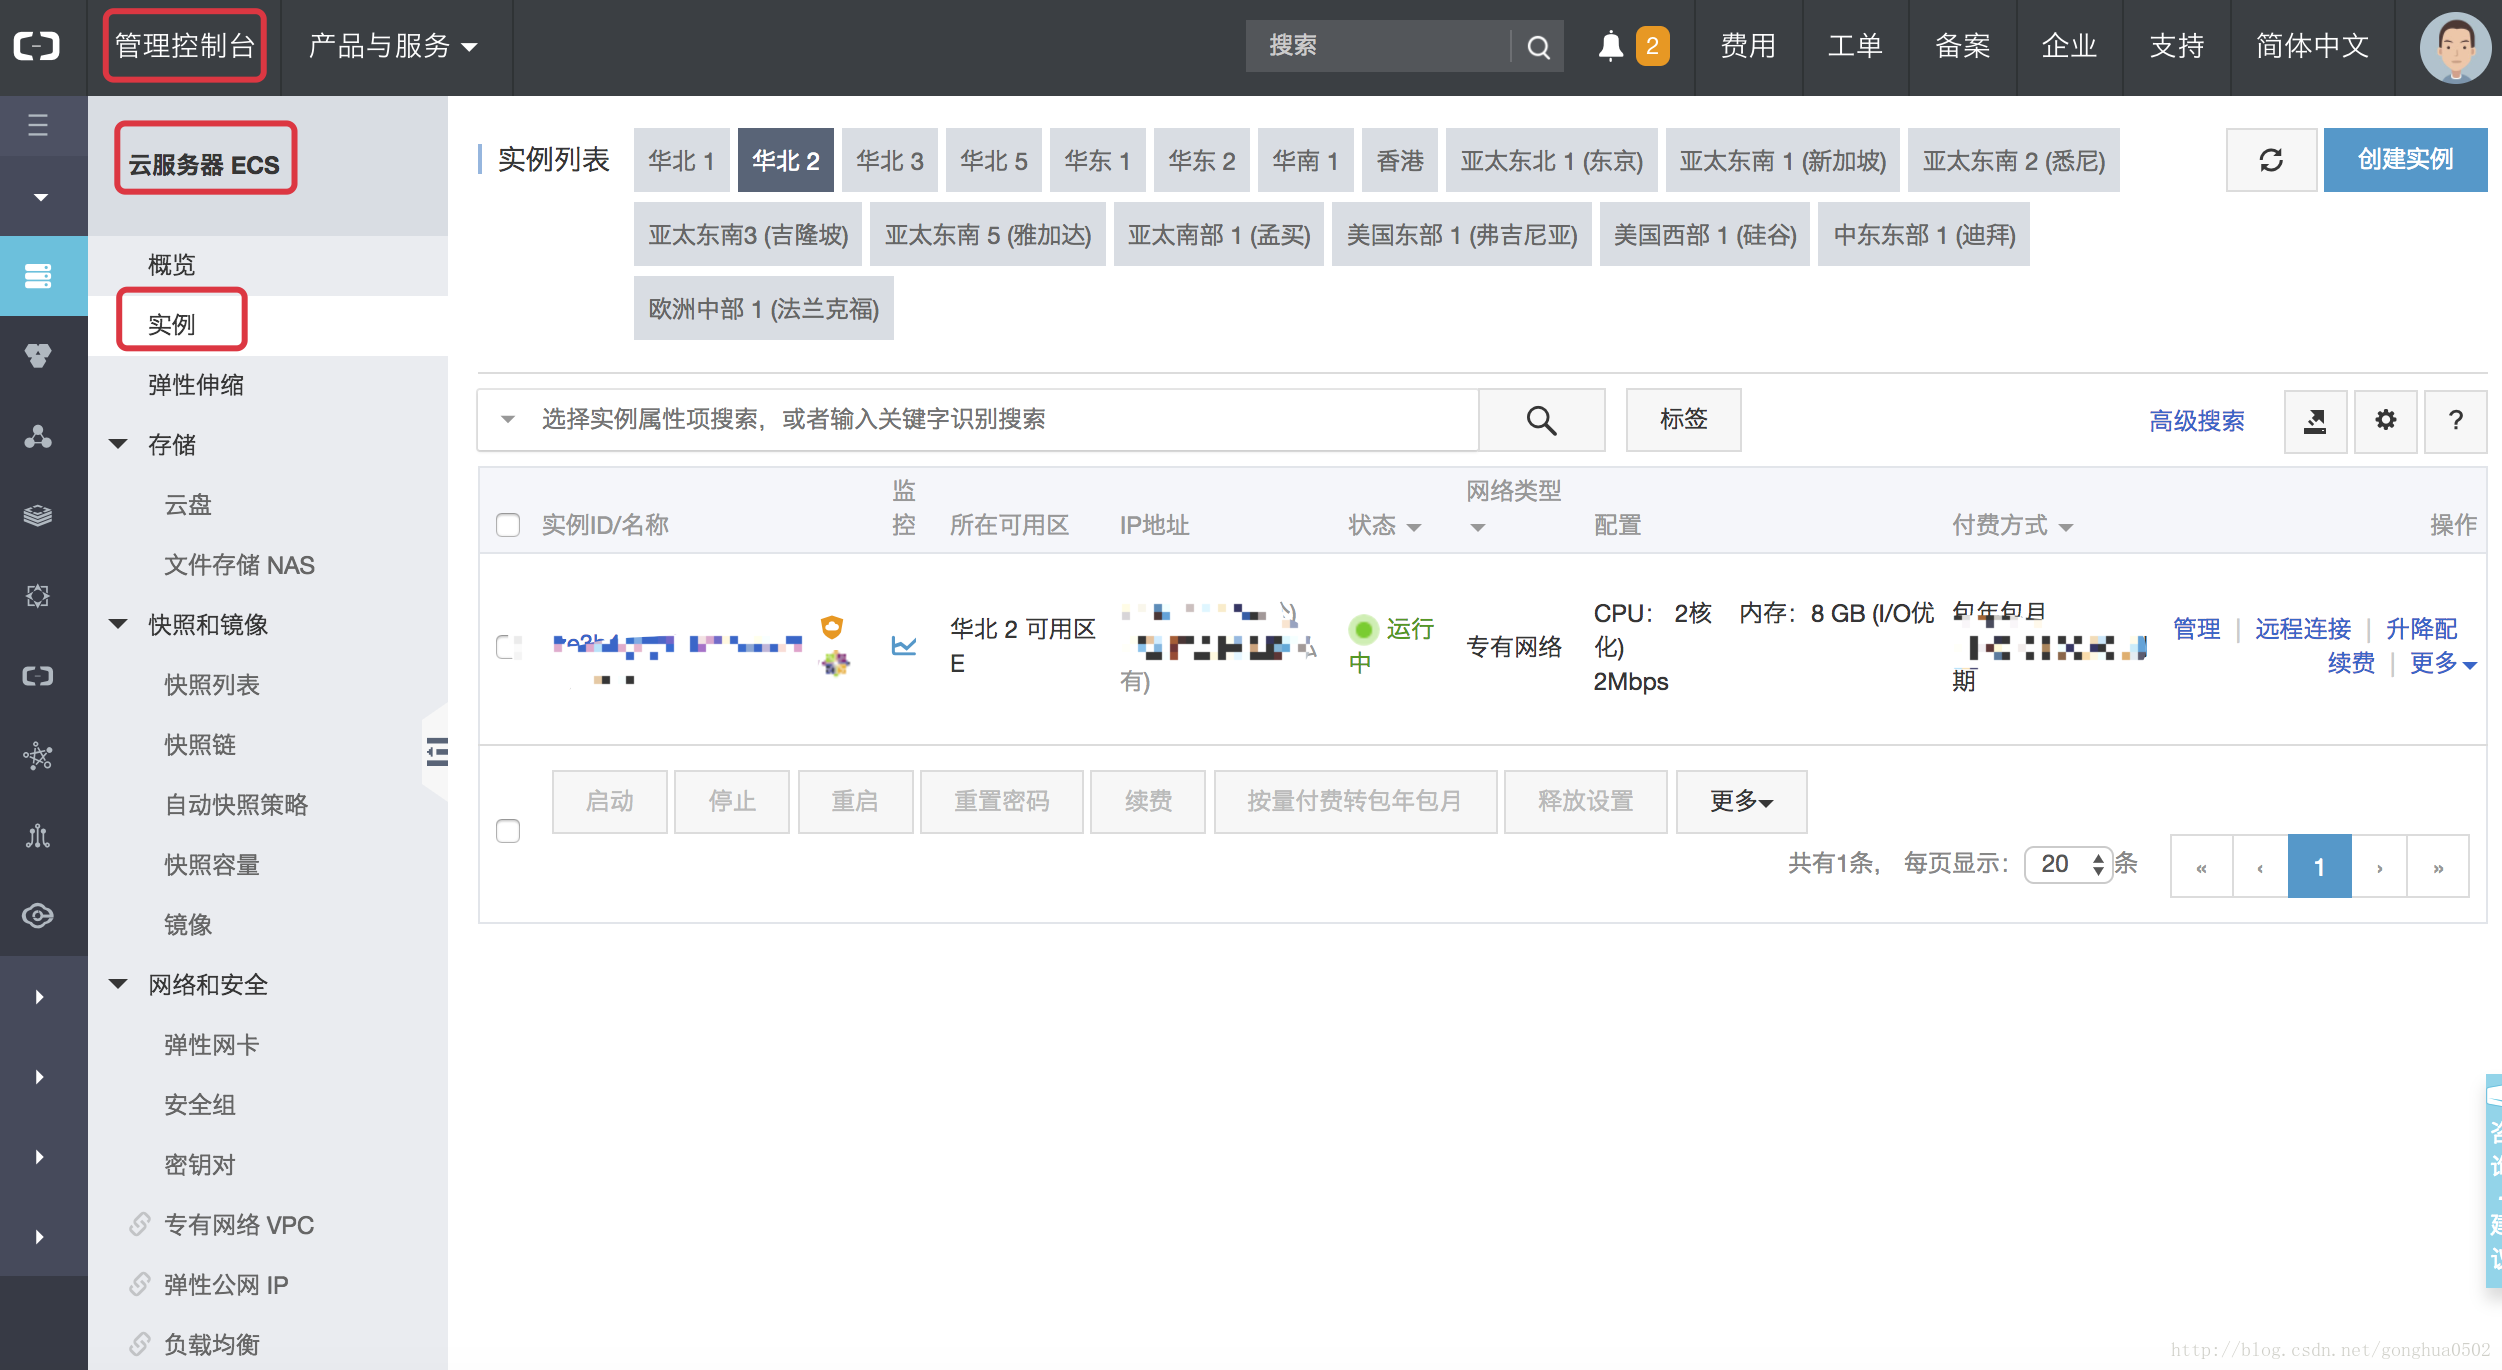
Task: Click the link icon beside 专有网络 VPC
Action: tap(140, 1224)
